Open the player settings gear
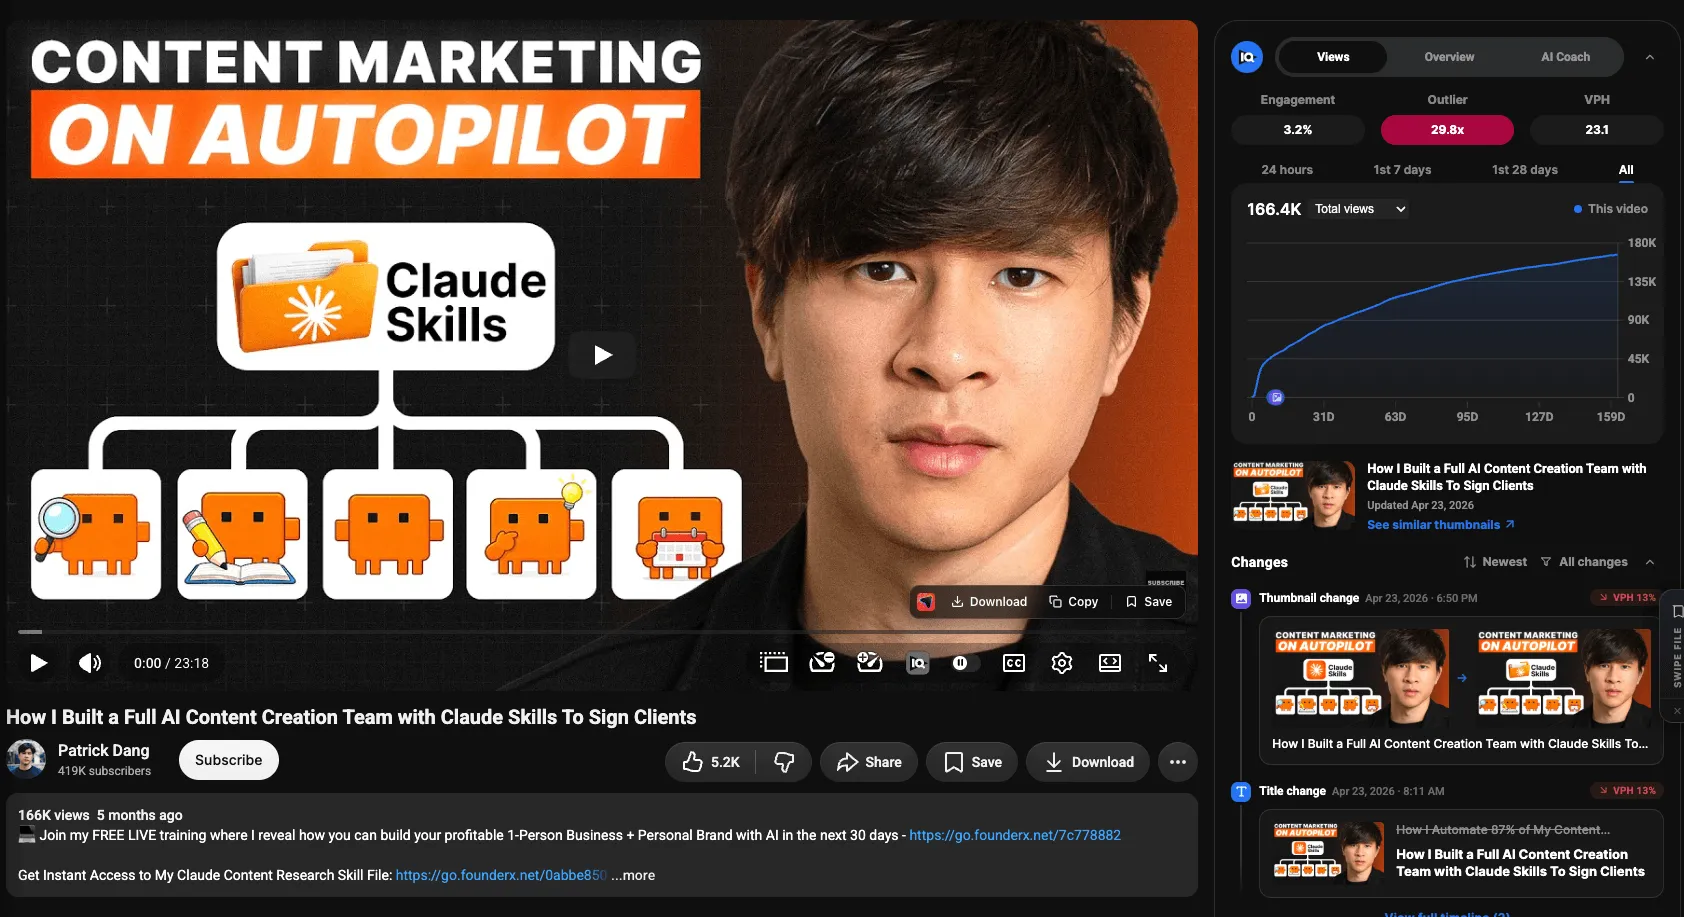This screenshot has height=917, width=1684. click(1062, 663)
